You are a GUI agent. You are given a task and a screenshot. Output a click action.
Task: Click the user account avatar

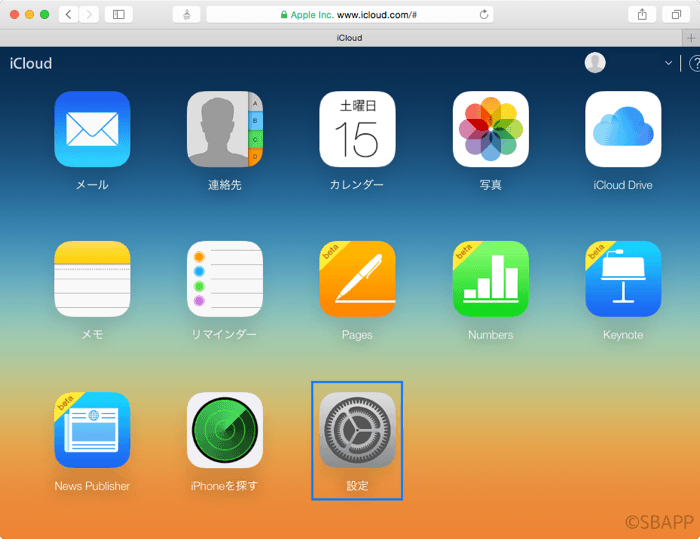click(x=595, y=63)
